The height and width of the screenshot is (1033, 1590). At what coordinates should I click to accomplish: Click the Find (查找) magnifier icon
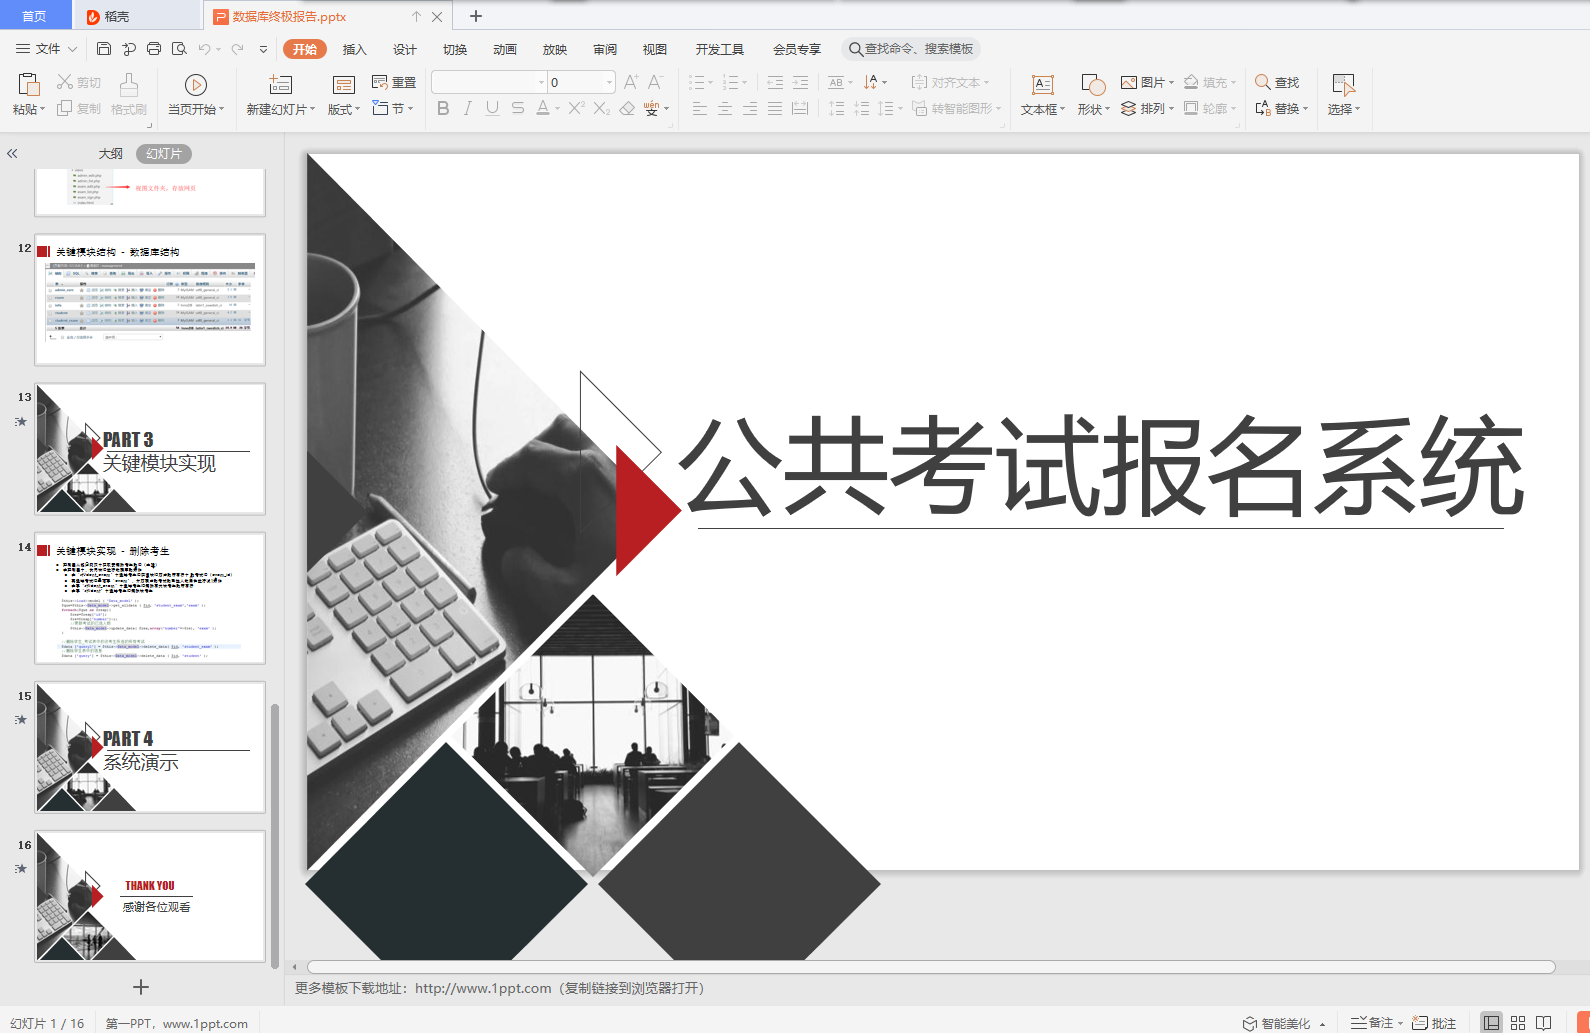1263,82
